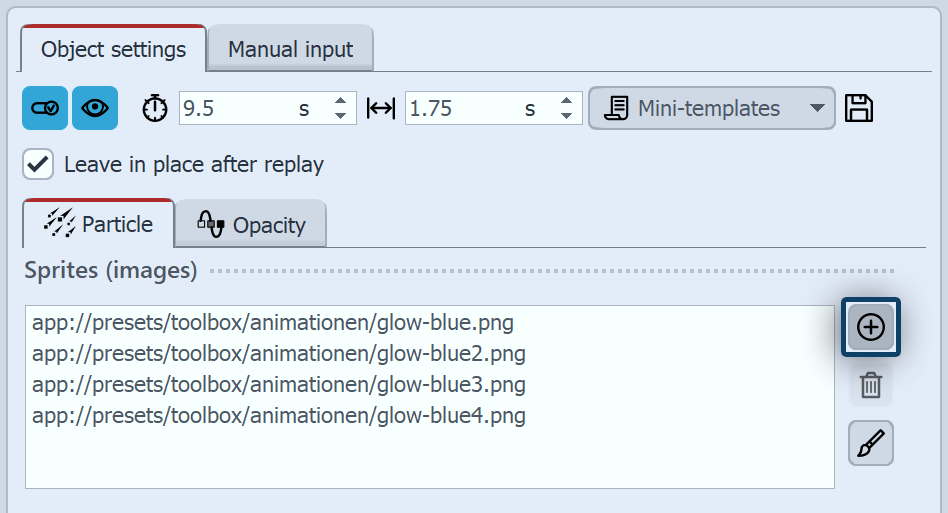Select the glow-blue3.png sprite entry
Viewport: 948px width, 513px height.
278,385
